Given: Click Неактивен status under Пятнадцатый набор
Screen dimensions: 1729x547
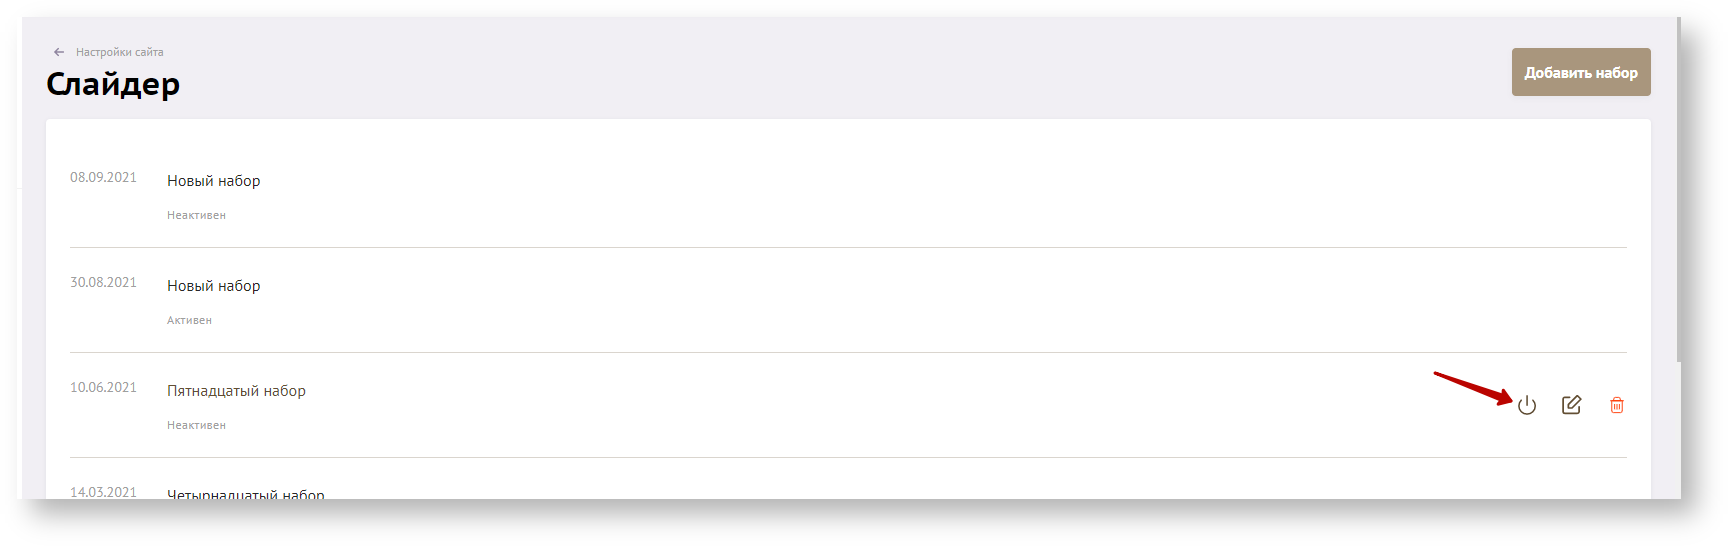Looking at the screenshot, I should point(196,425).
